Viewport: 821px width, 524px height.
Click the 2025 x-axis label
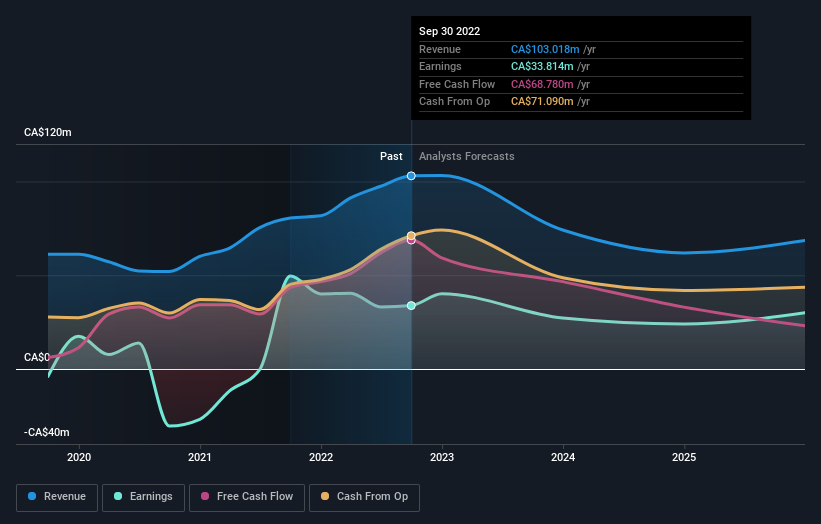684,458
